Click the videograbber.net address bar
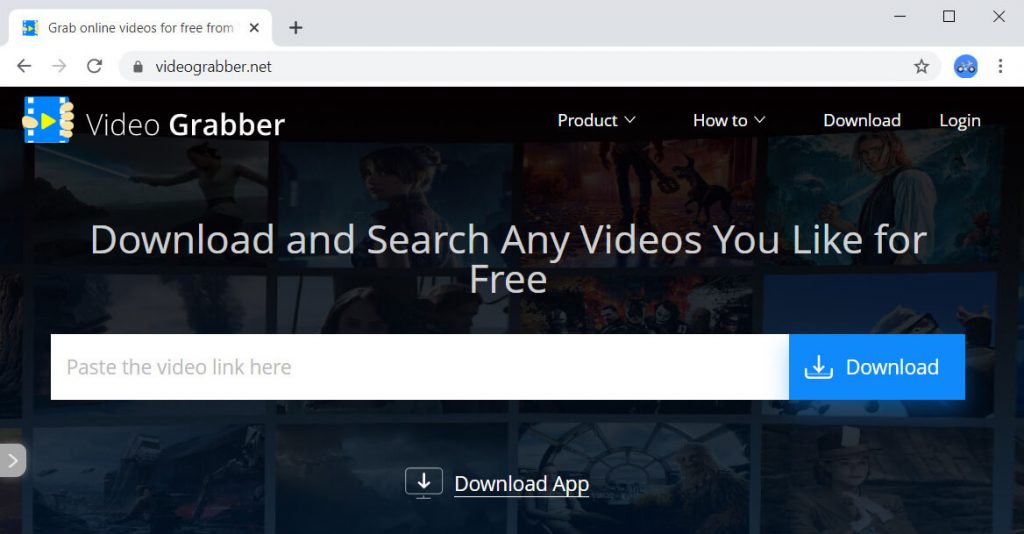1024x534 pixels. coord(529,67)
